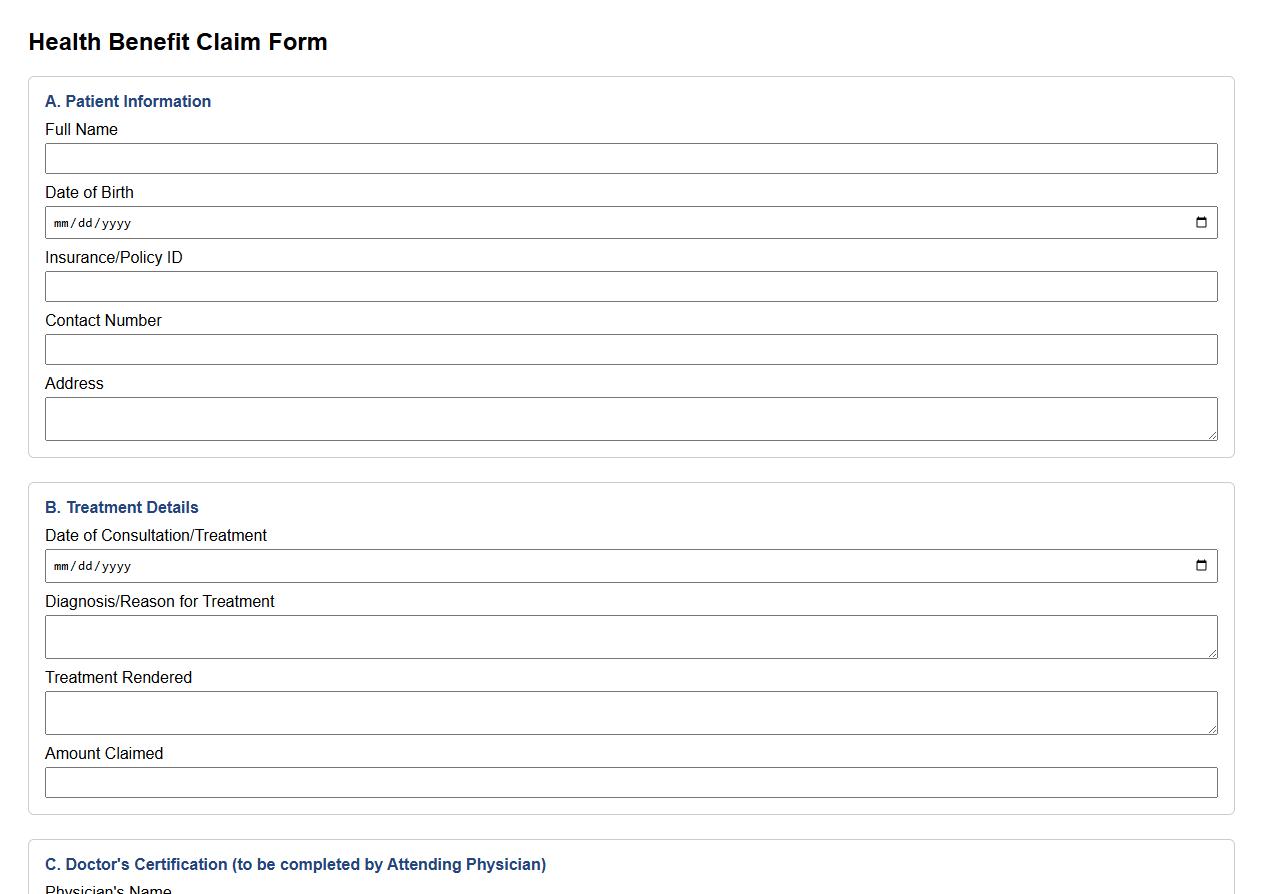The width and height of the screenshot is (1263, 894).
Task: Click the Amount Claimed input field
Action: [x=630, y=782]
